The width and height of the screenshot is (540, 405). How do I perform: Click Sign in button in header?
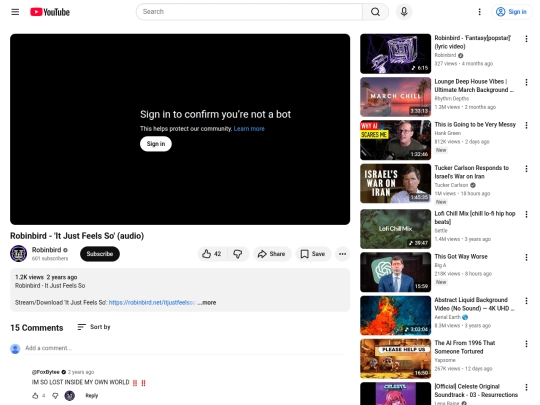pos(511,12)
